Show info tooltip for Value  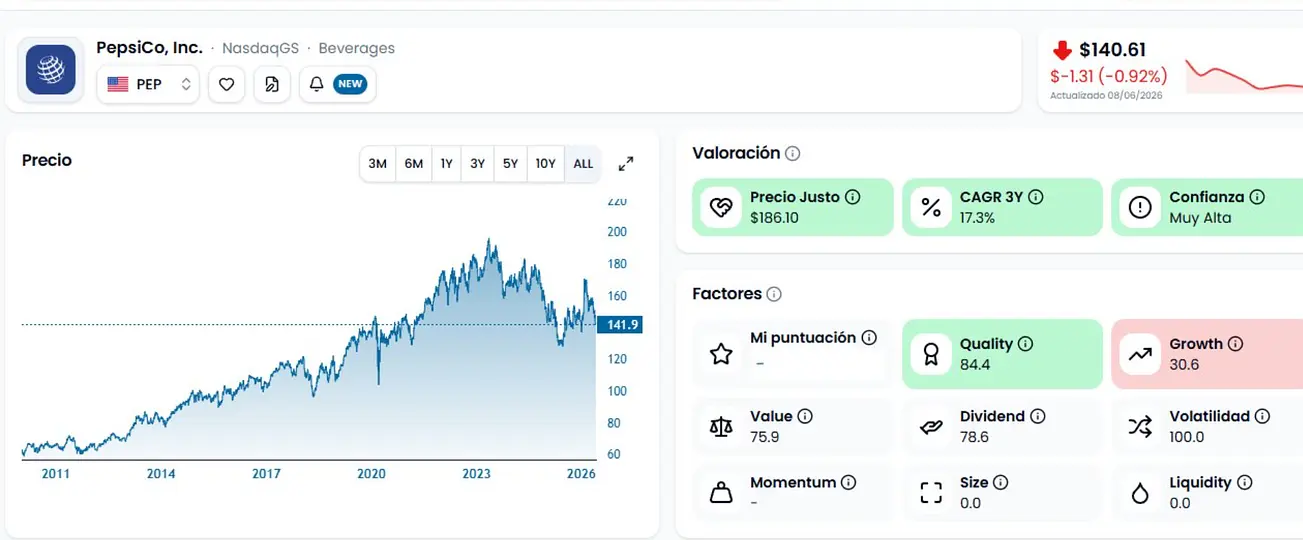pyautogui.click(x=805, y=416)
